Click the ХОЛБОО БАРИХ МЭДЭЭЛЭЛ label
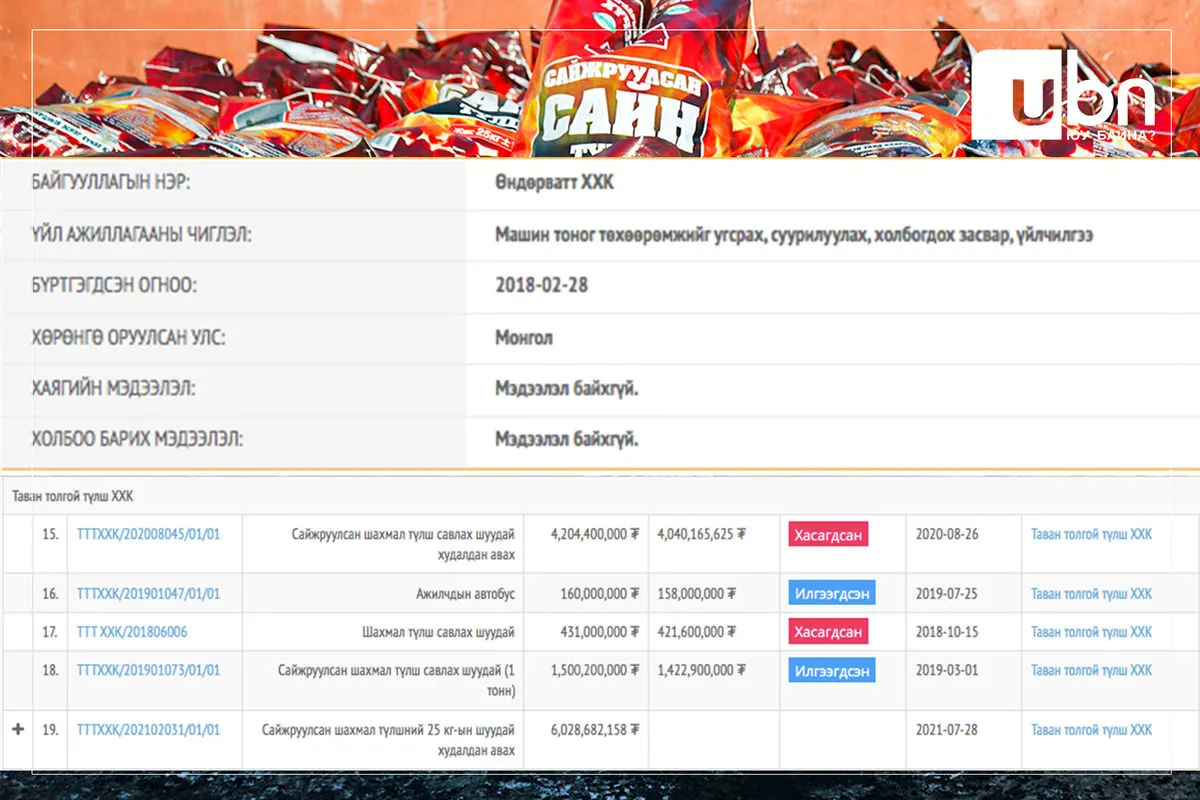1200x800 pixels. (137, 439)
